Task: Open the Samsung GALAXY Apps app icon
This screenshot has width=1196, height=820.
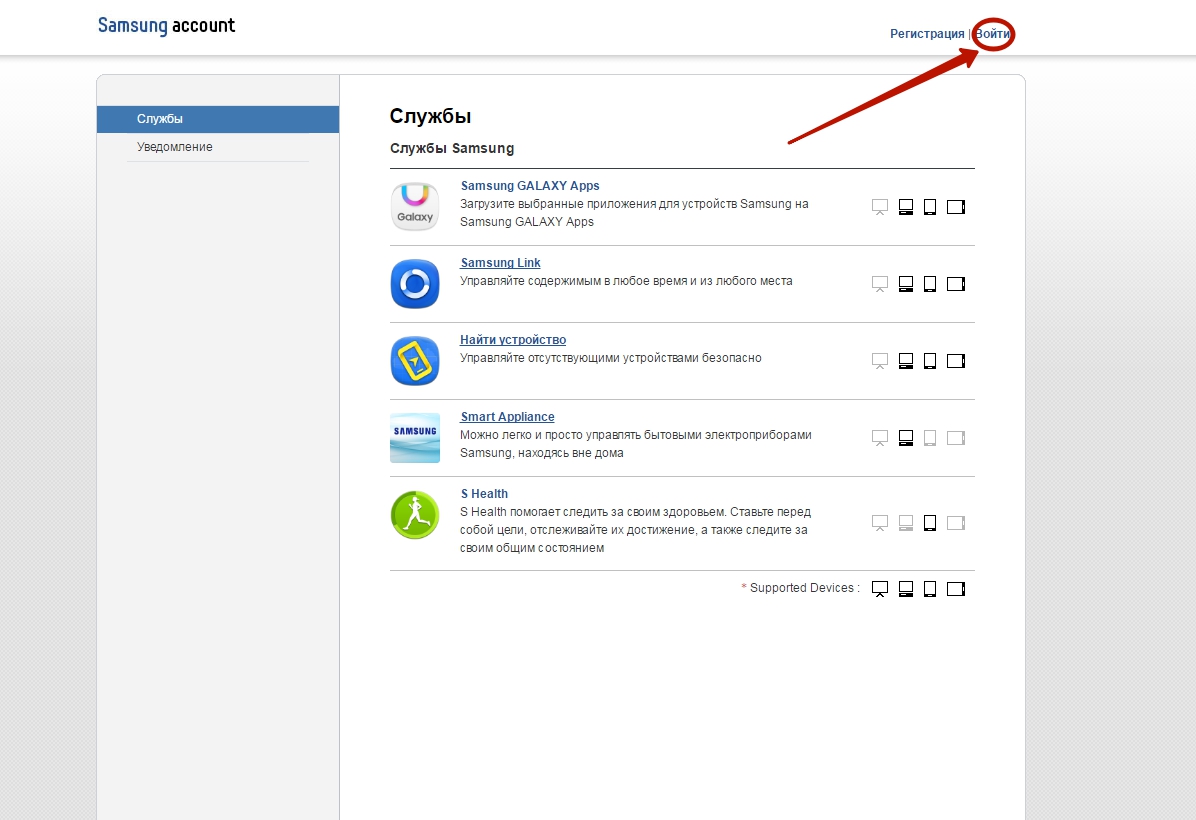Action: click(x=415, y=207)
